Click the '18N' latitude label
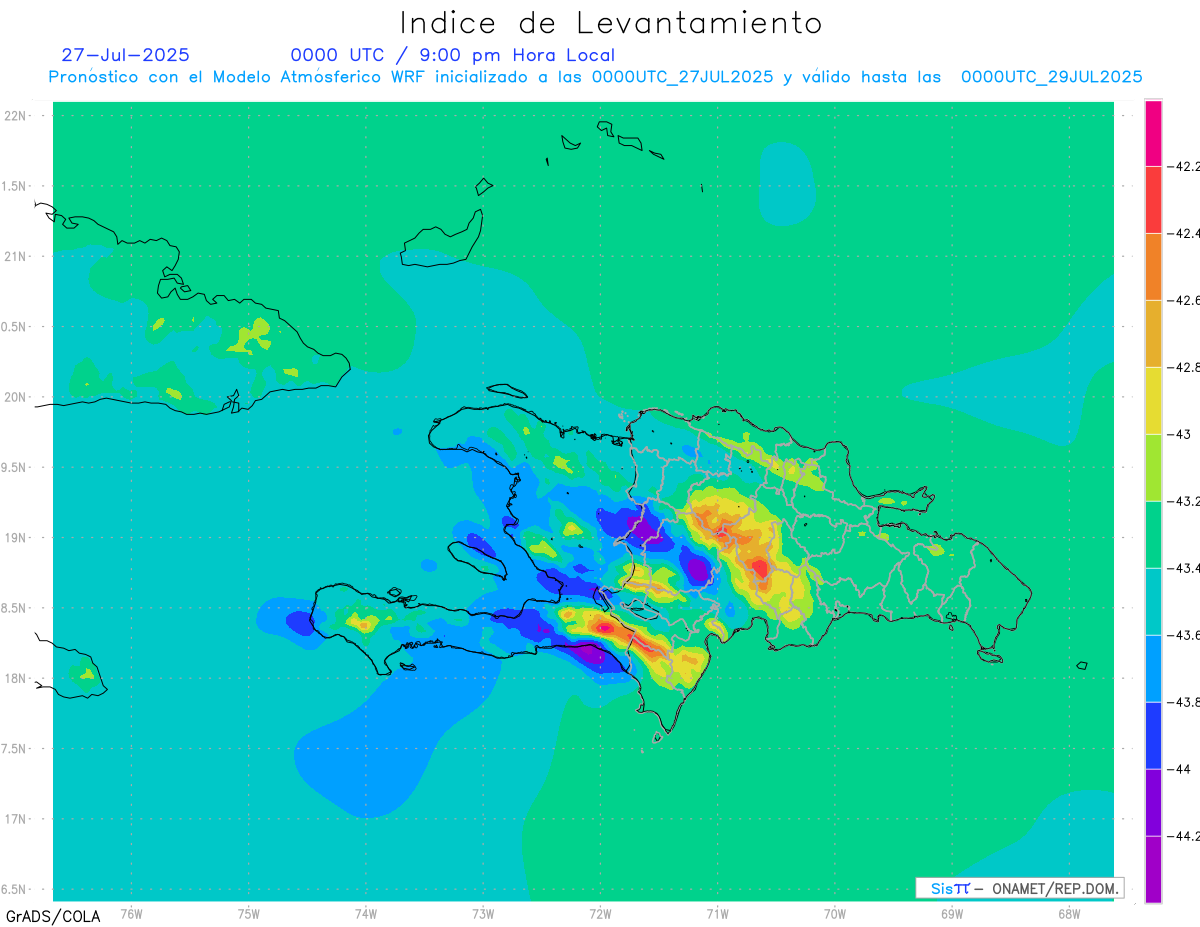Image resolution: width=1200 pixels, height=927 pixels. [x=15, y=678]
